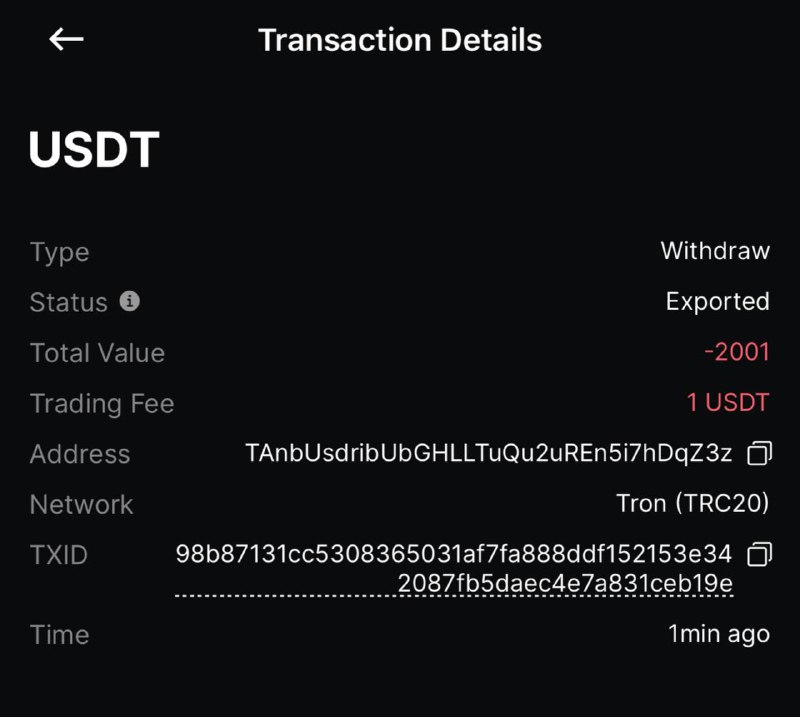Click the 1 USDT trading fee
The height and width of the screenshot is (717, 800).
coord(728,403)
